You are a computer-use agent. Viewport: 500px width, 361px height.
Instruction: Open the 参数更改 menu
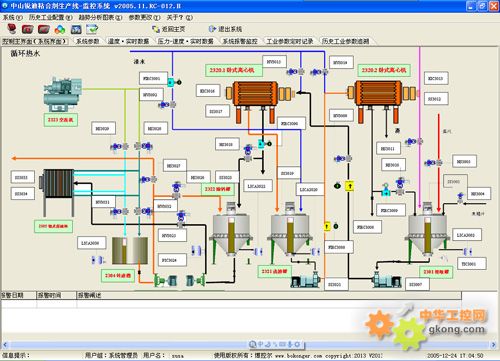(x=144, y=17)
